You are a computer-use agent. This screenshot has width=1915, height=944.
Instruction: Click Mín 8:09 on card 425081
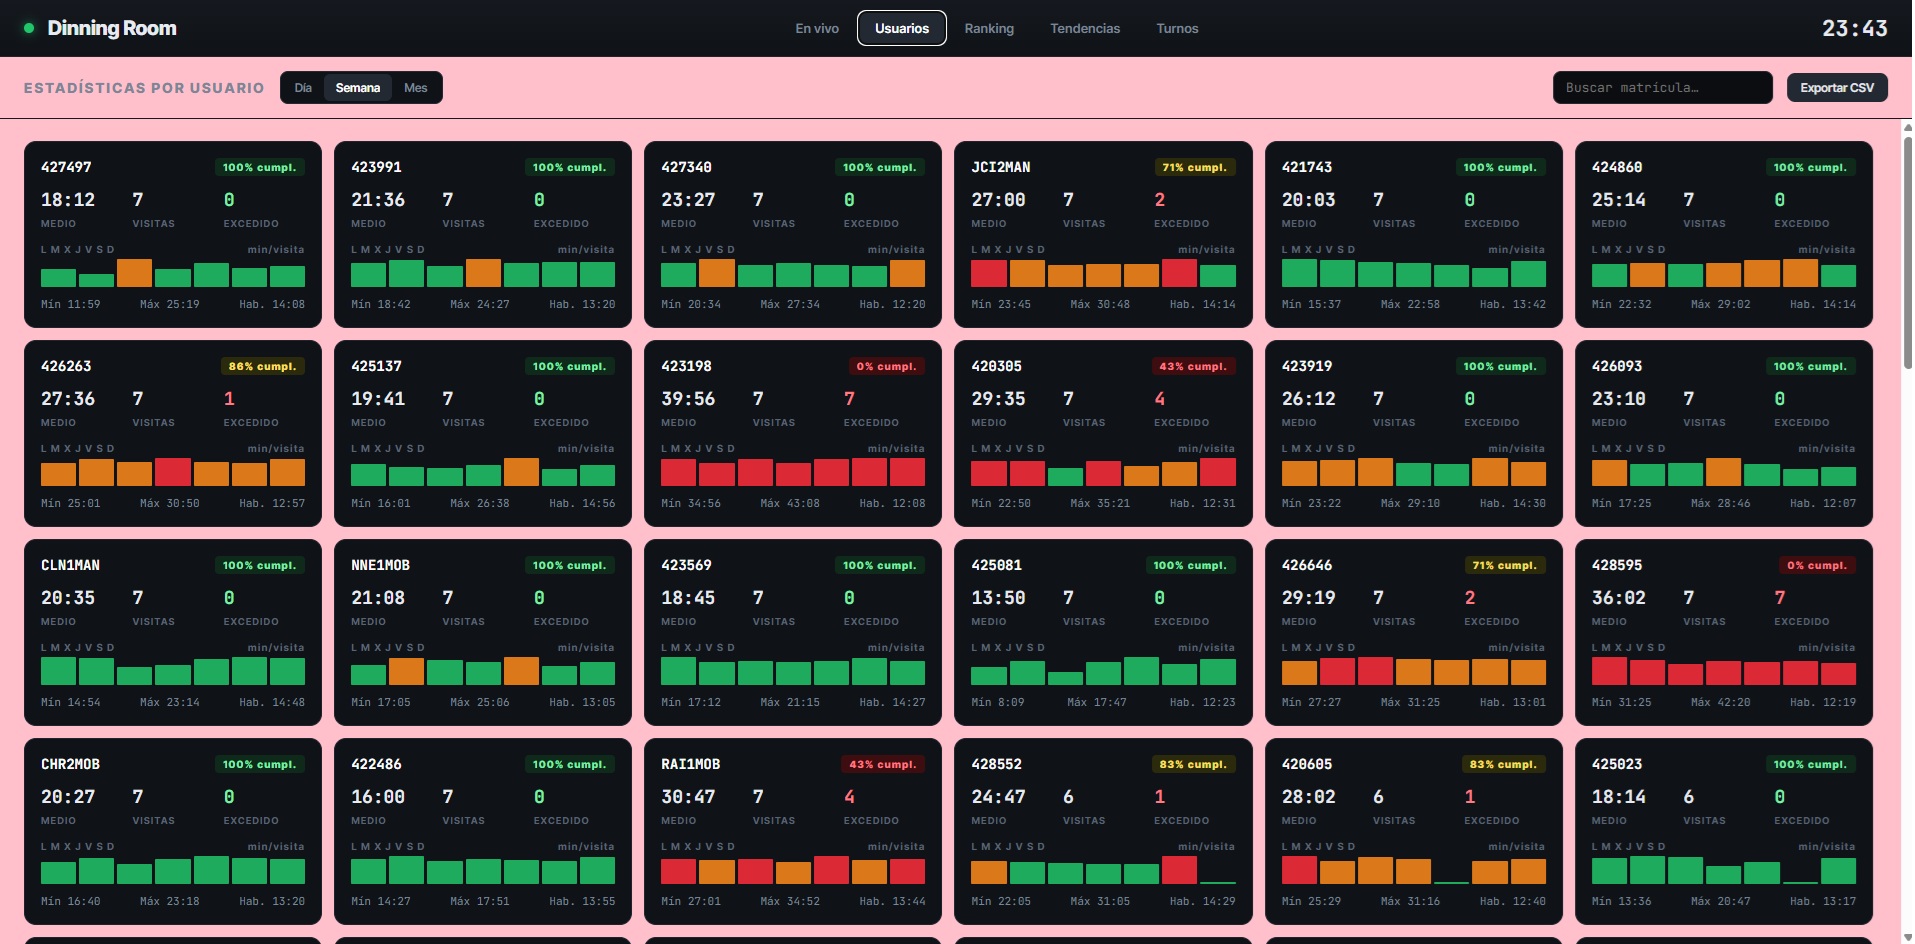[998, 702]
